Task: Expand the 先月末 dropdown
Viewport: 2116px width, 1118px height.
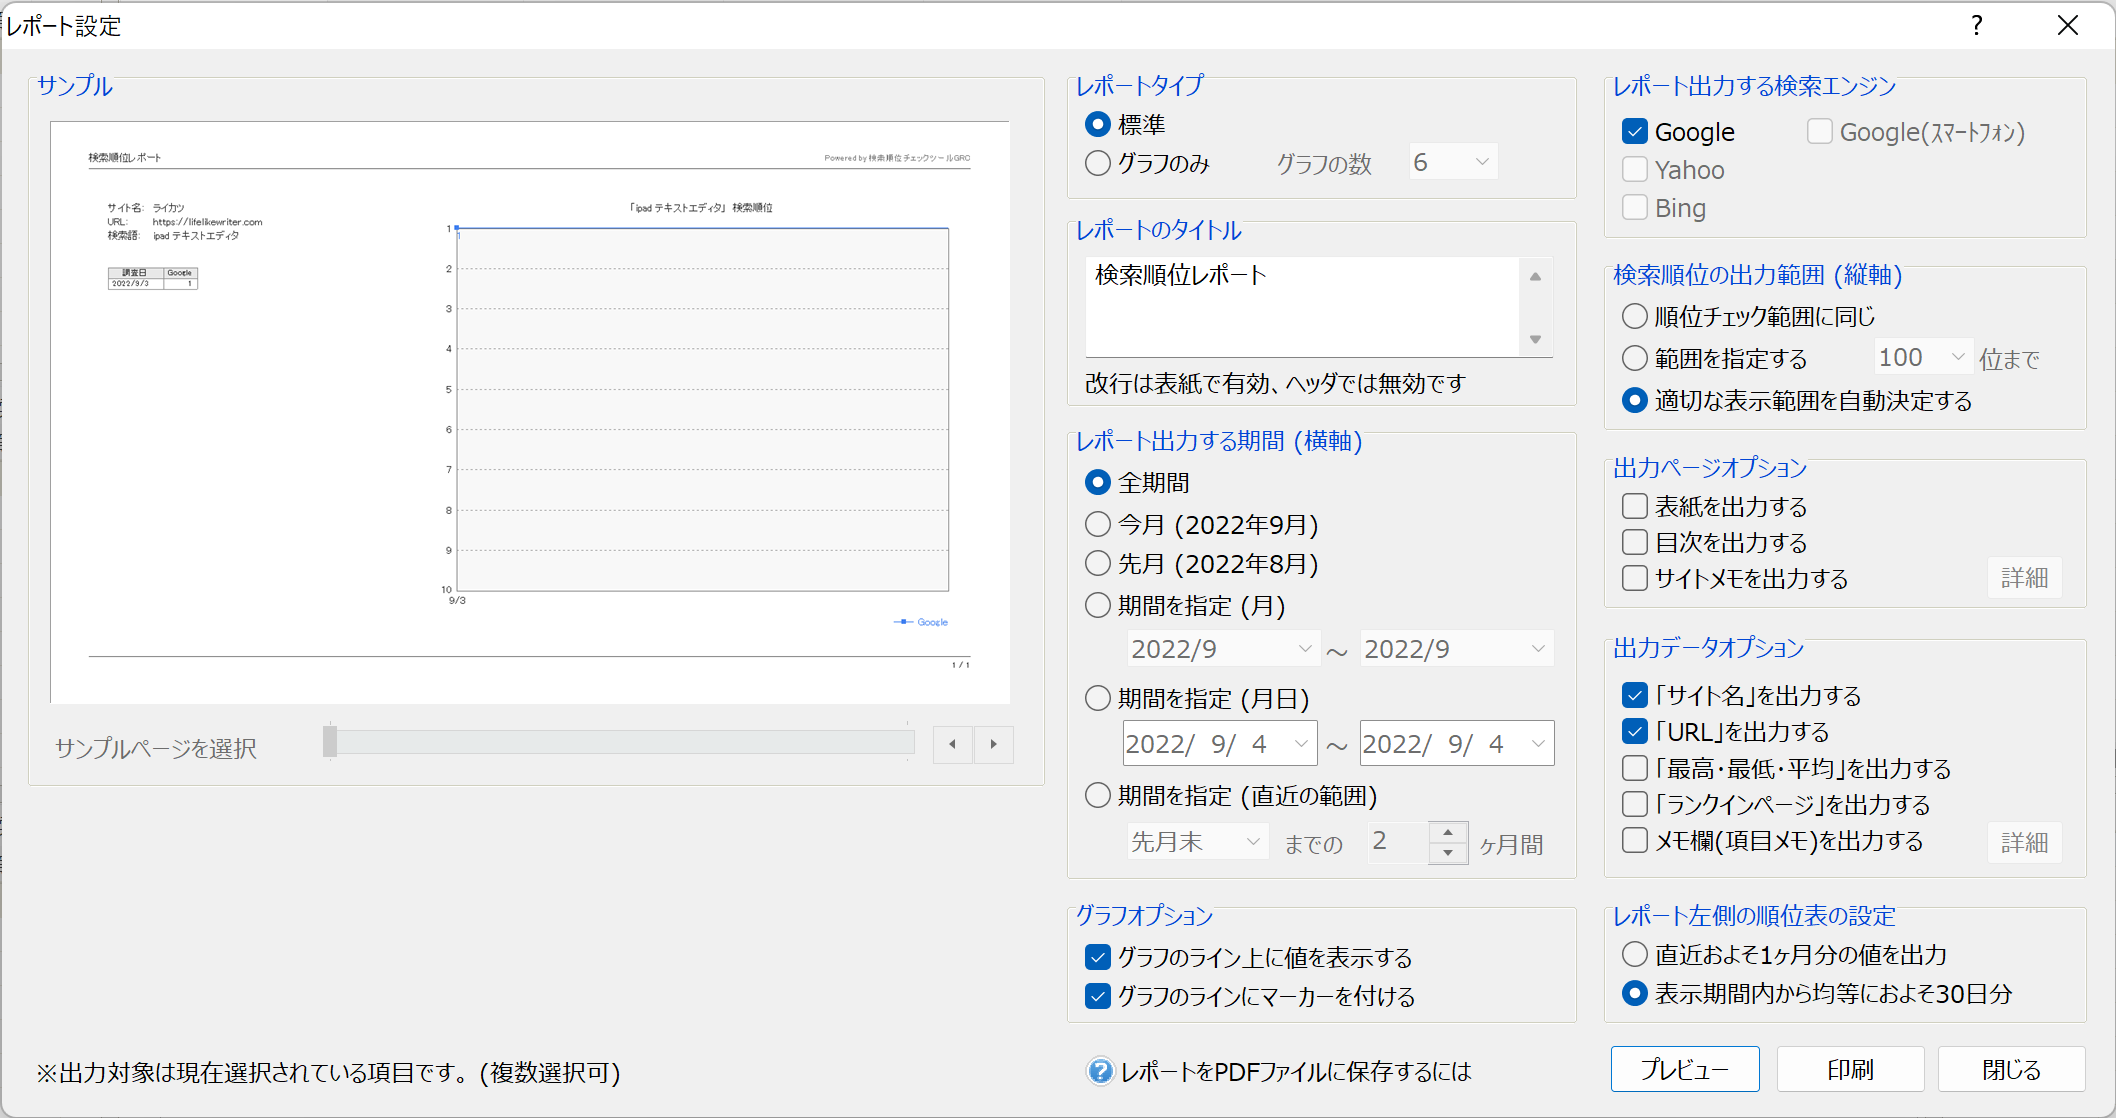Action: point(1197,842)
